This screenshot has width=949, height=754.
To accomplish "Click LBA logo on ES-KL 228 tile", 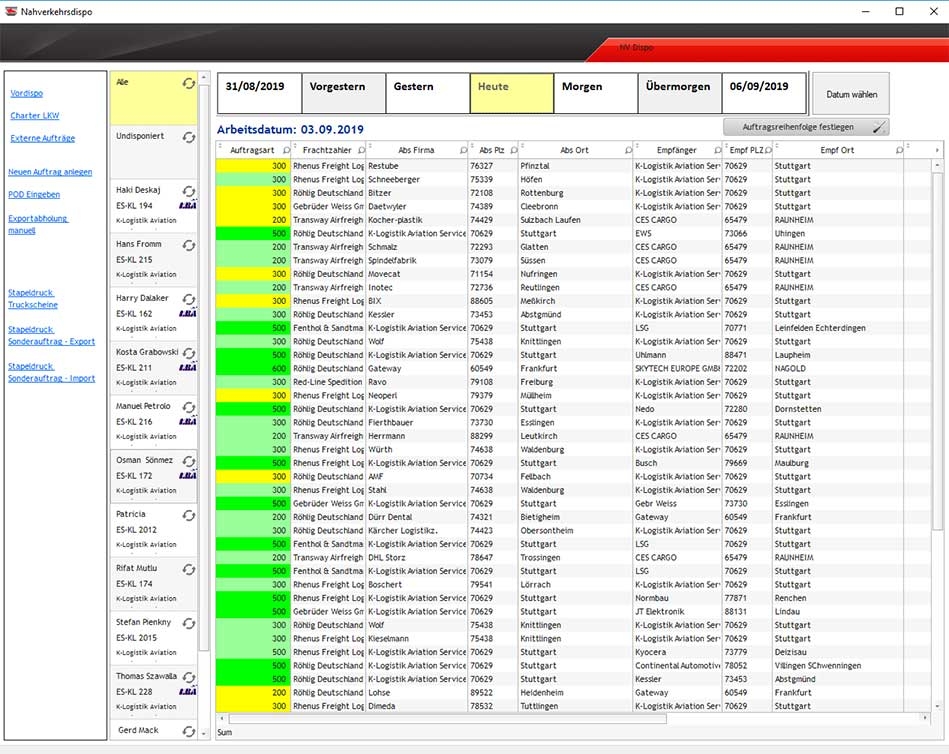I will pyautogui.click(x=188, y=692).
